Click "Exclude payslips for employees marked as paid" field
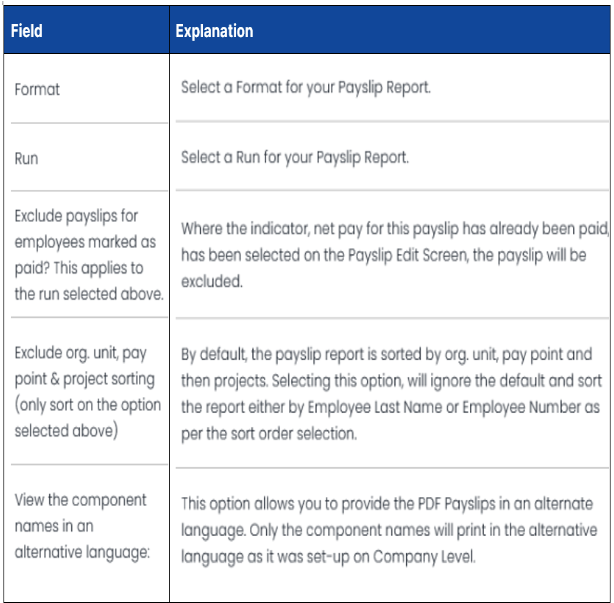The height and width of the screenshot is (603, 614). (x=79, y=255)
